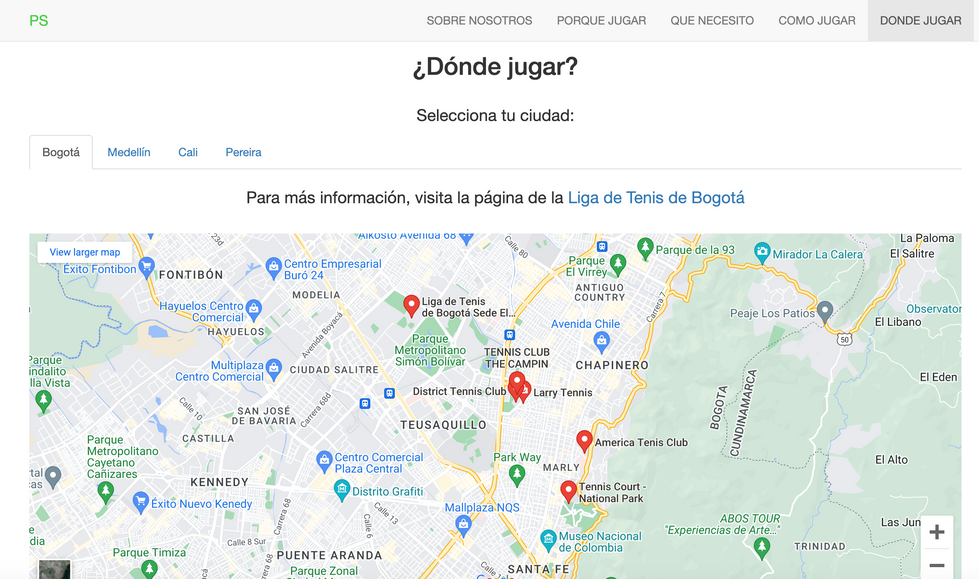Click Centro Empresarial Buró 24 shopping bag icon
The image size is (979, 579).
coord(273,268)
